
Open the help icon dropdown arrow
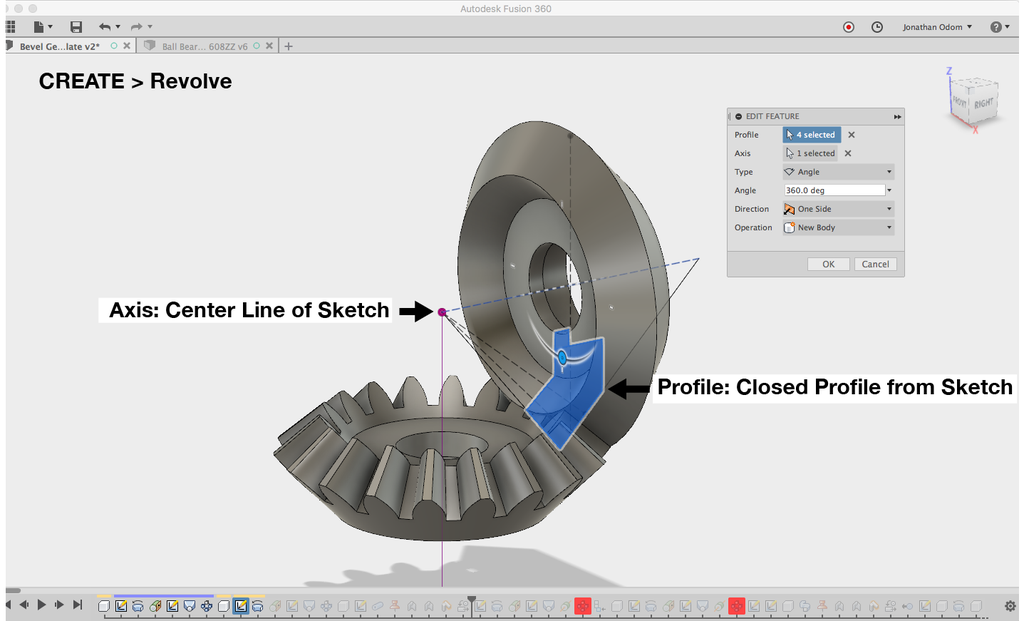point(1008,27)
